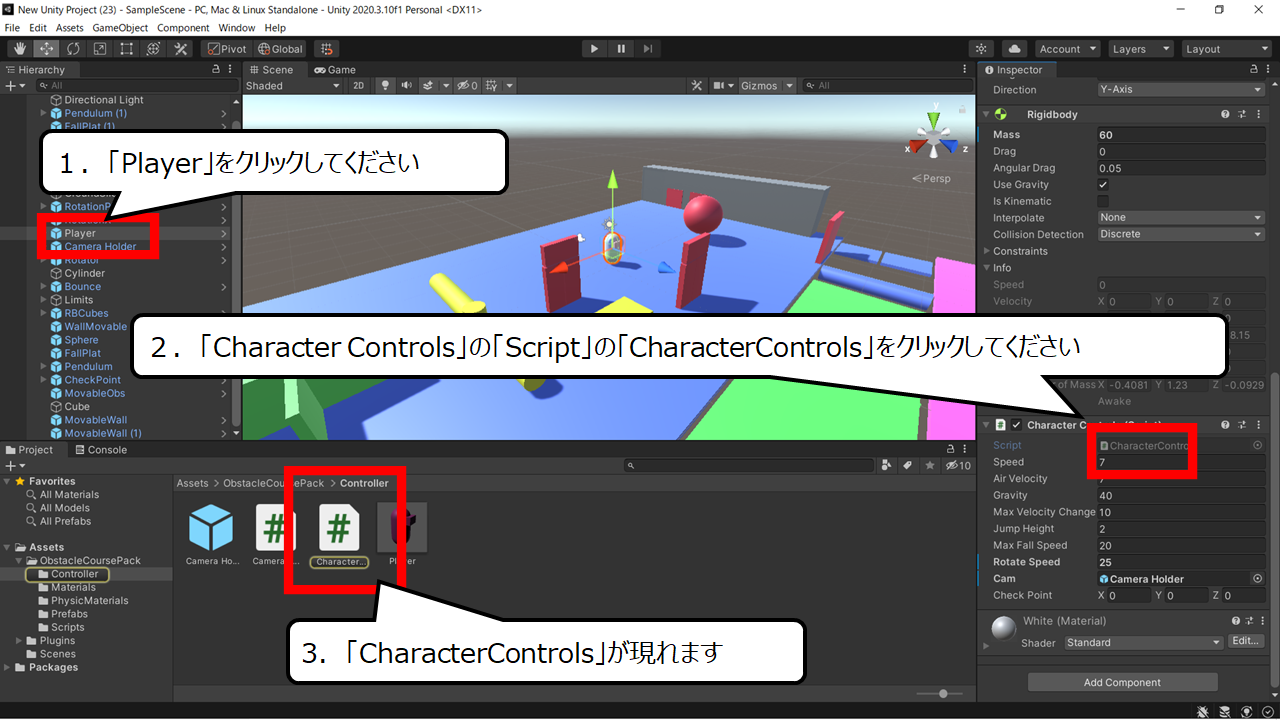Select the Hand tool in toolbar

pos(20,48)
